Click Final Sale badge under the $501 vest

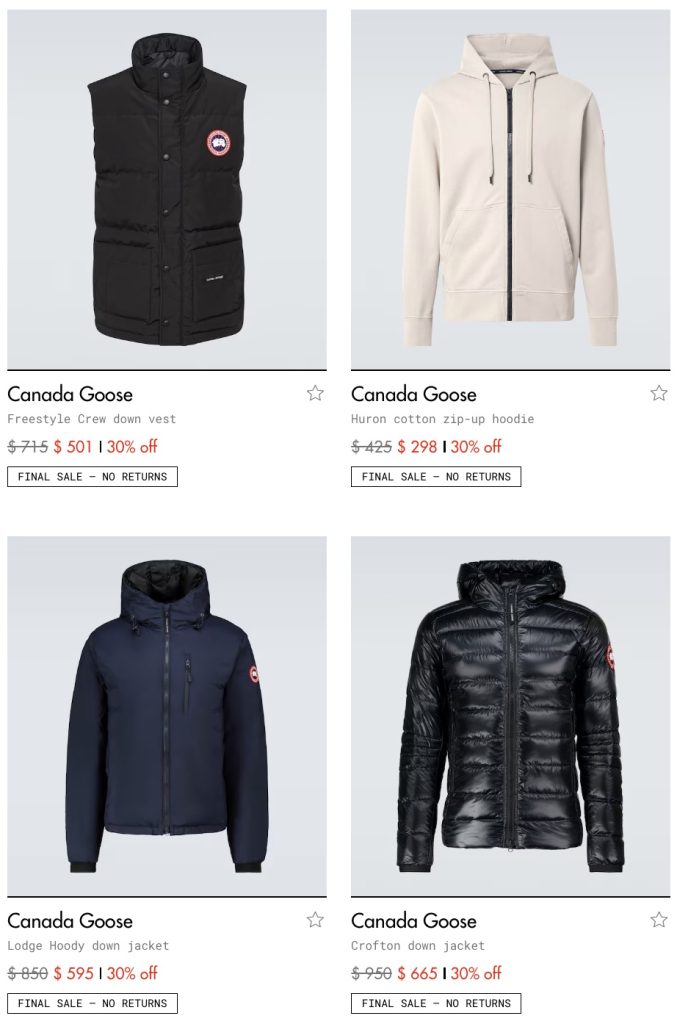92,477
